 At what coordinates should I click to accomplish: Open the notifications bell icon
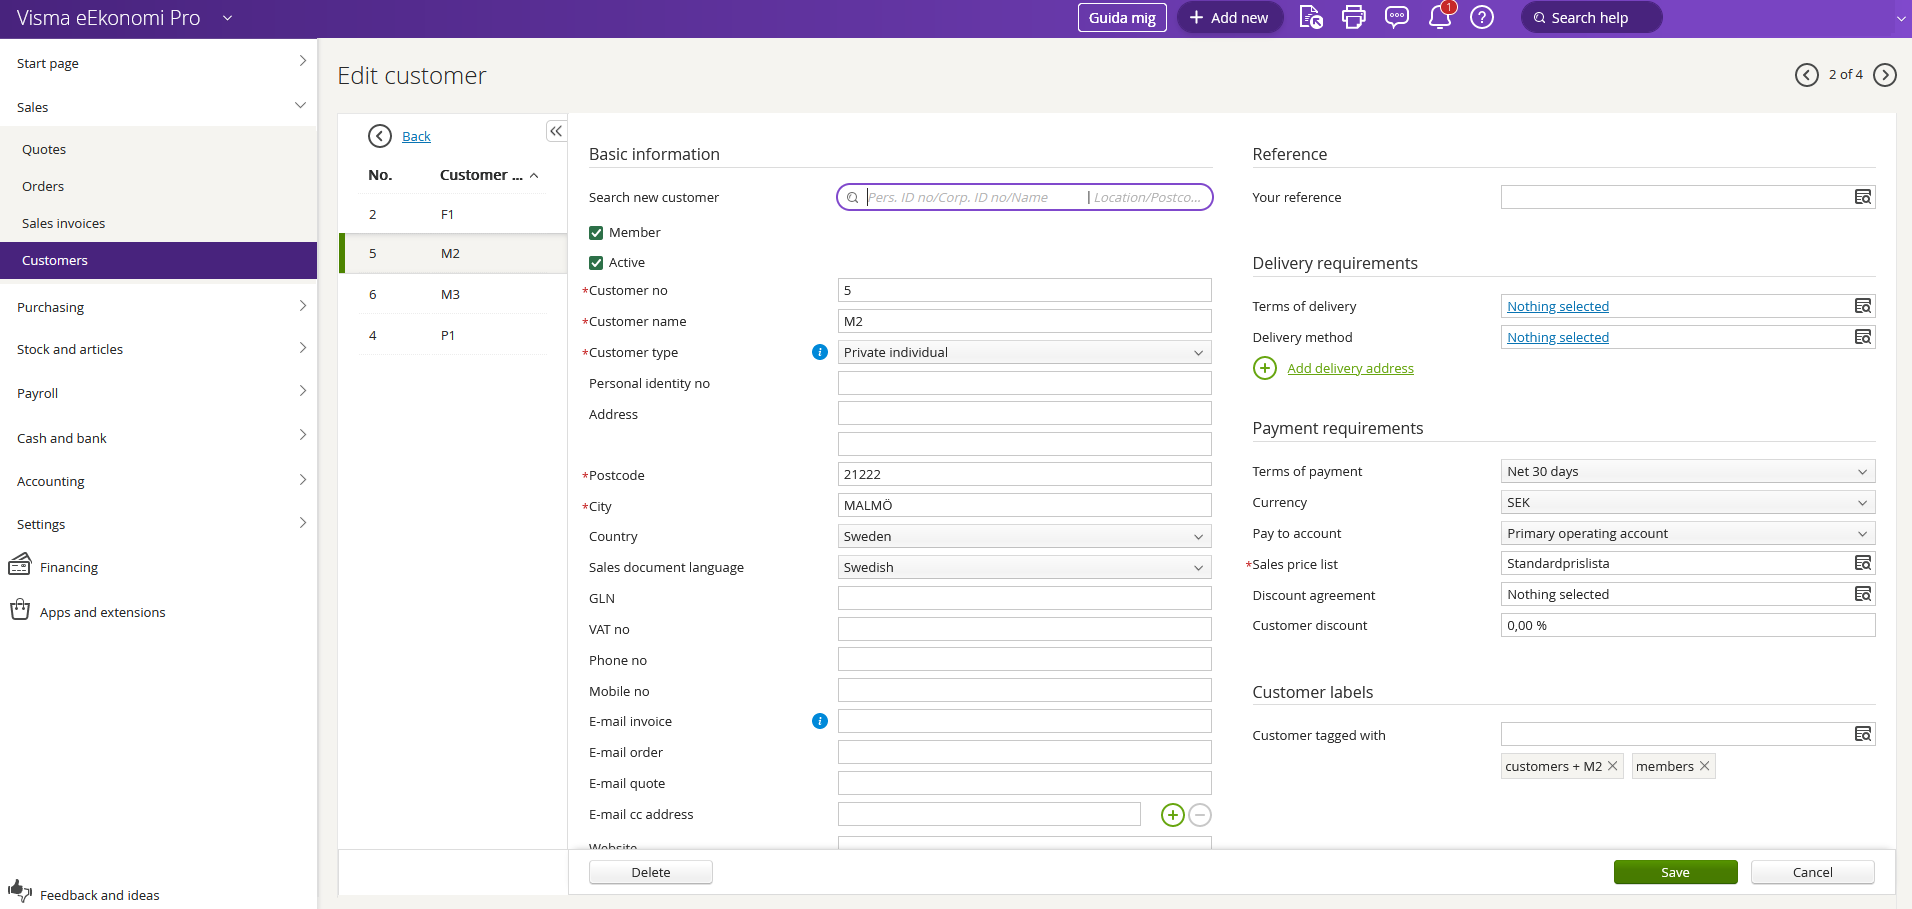1439,17
